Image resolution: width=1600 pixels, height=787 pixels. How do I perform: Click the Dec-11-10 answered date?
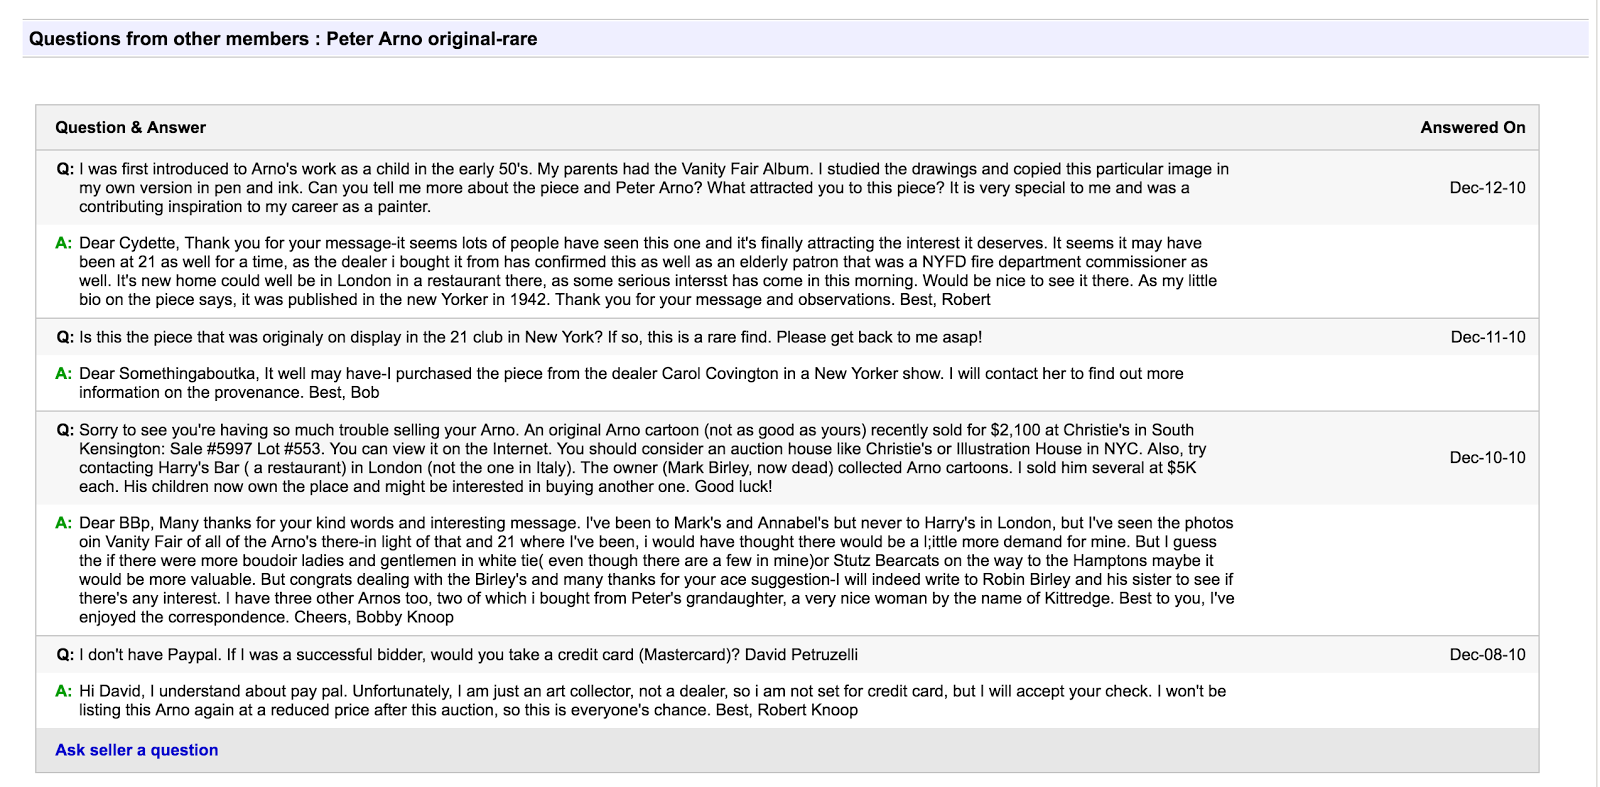click(x=1488, y=337)
